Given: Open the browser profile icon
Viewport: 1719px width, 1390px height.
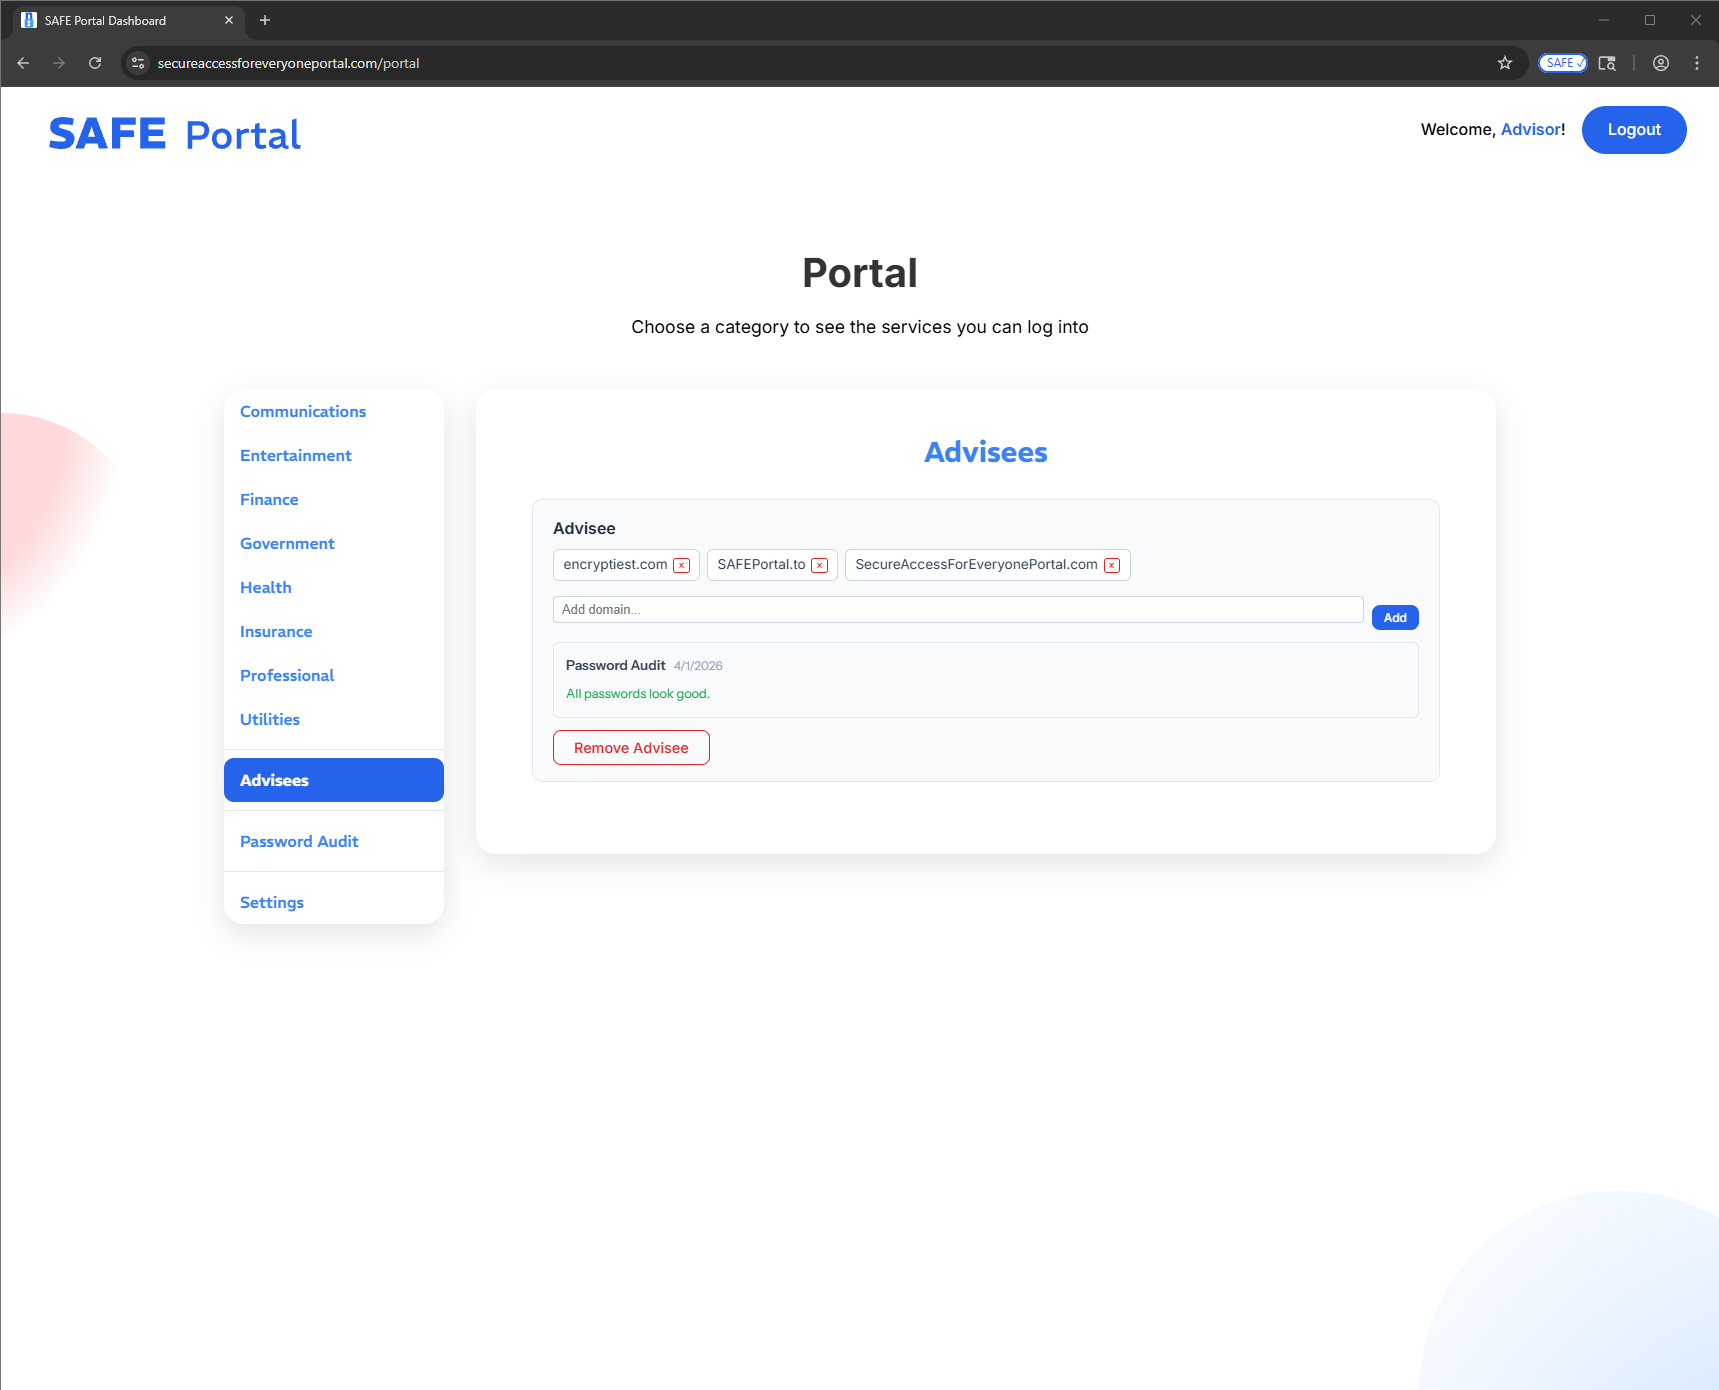Looking at the screenshot, I should tap(1661, 63).
